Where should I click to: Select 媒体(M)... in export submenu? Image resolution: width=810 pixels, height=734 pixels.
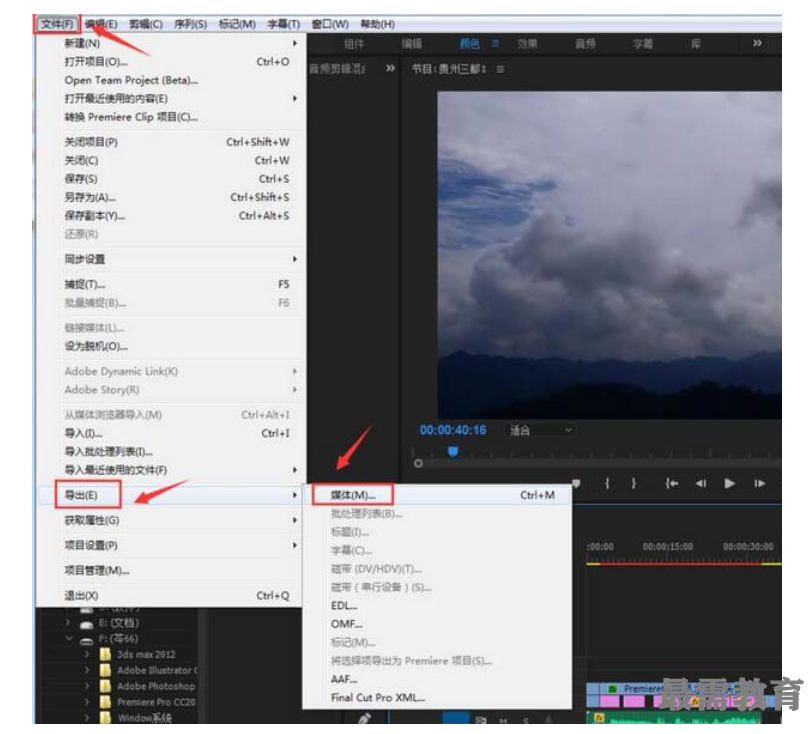point(352,495)
